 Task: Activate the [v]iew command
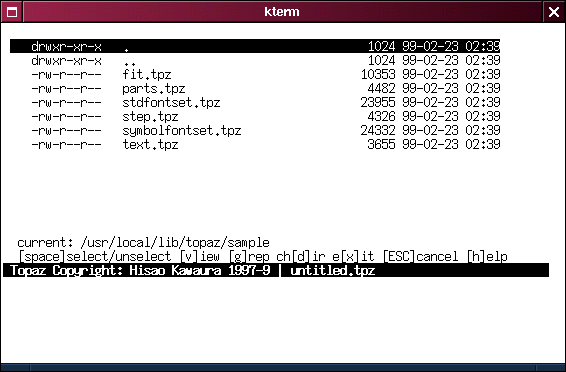(200, 257)
